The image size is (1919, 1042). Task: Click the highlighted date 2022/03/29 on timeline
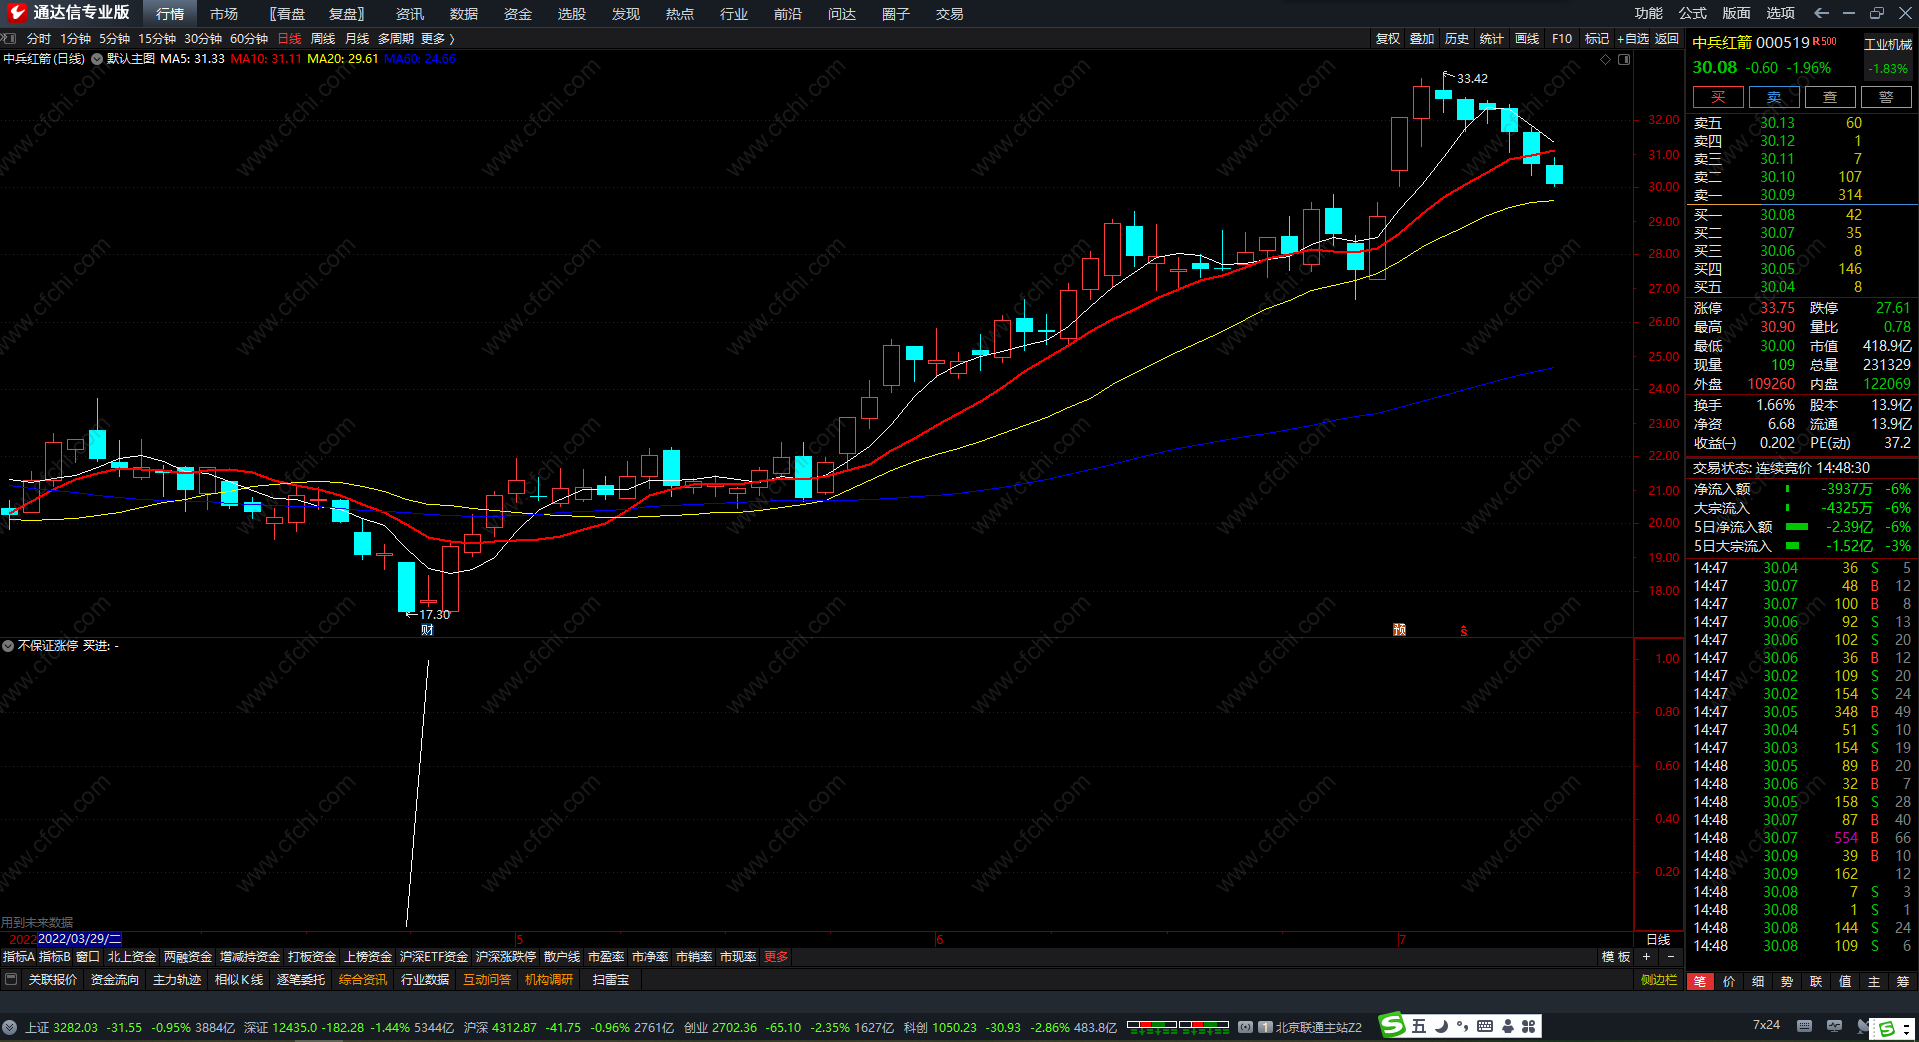[x=79, y=939]
